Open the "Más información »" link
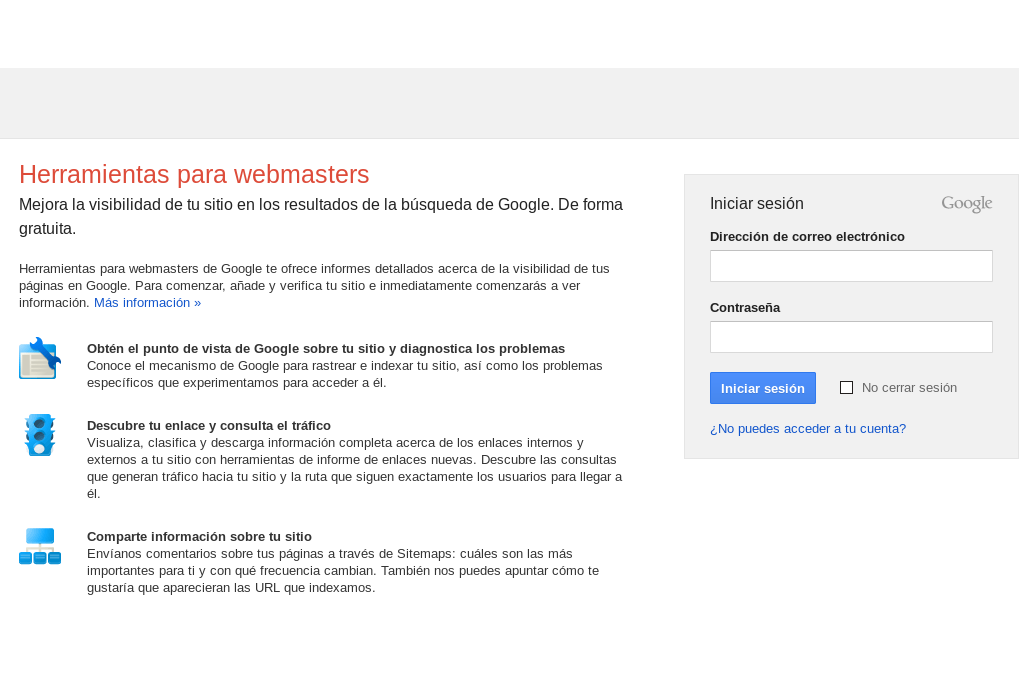The width and height of the screenshot is (1019, 688). click(147, 303)
